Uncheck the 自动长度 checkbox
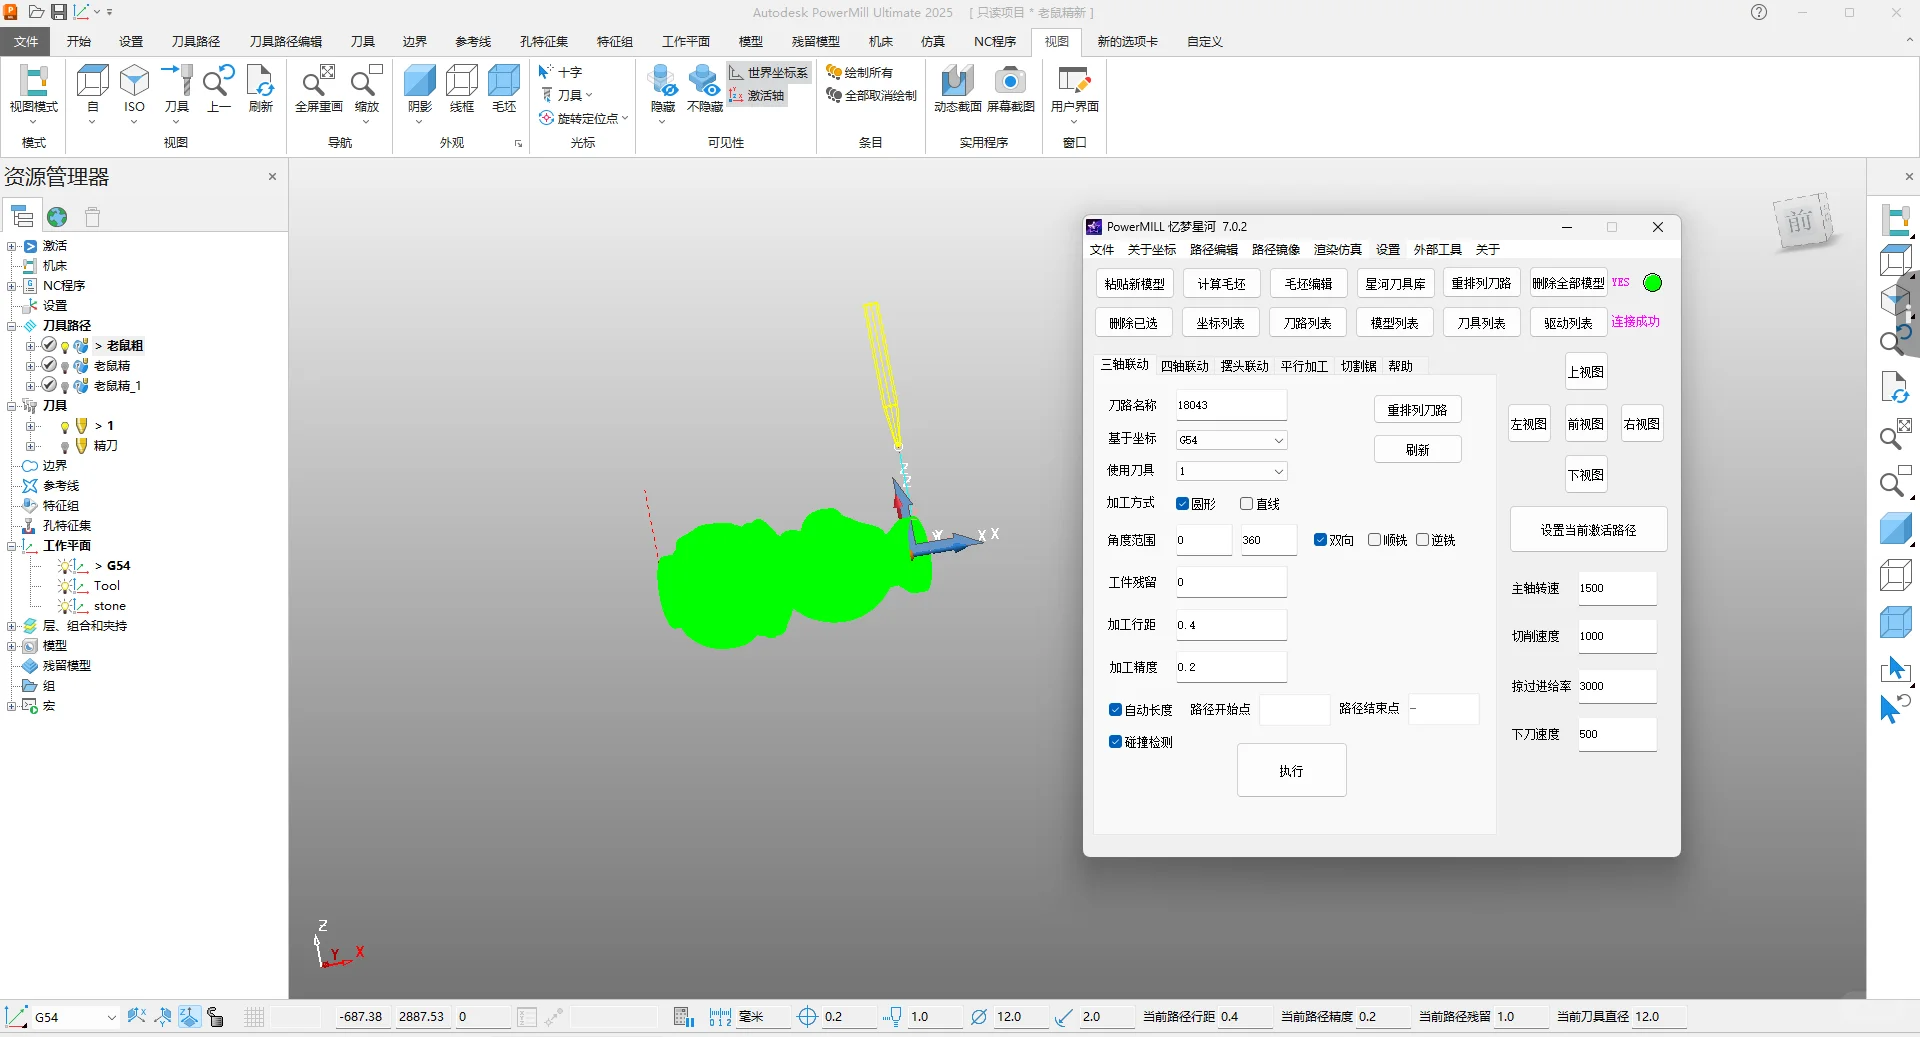Viewport: 1920px width, 1037px height. pyautogui.click(x=1115, y=710)
